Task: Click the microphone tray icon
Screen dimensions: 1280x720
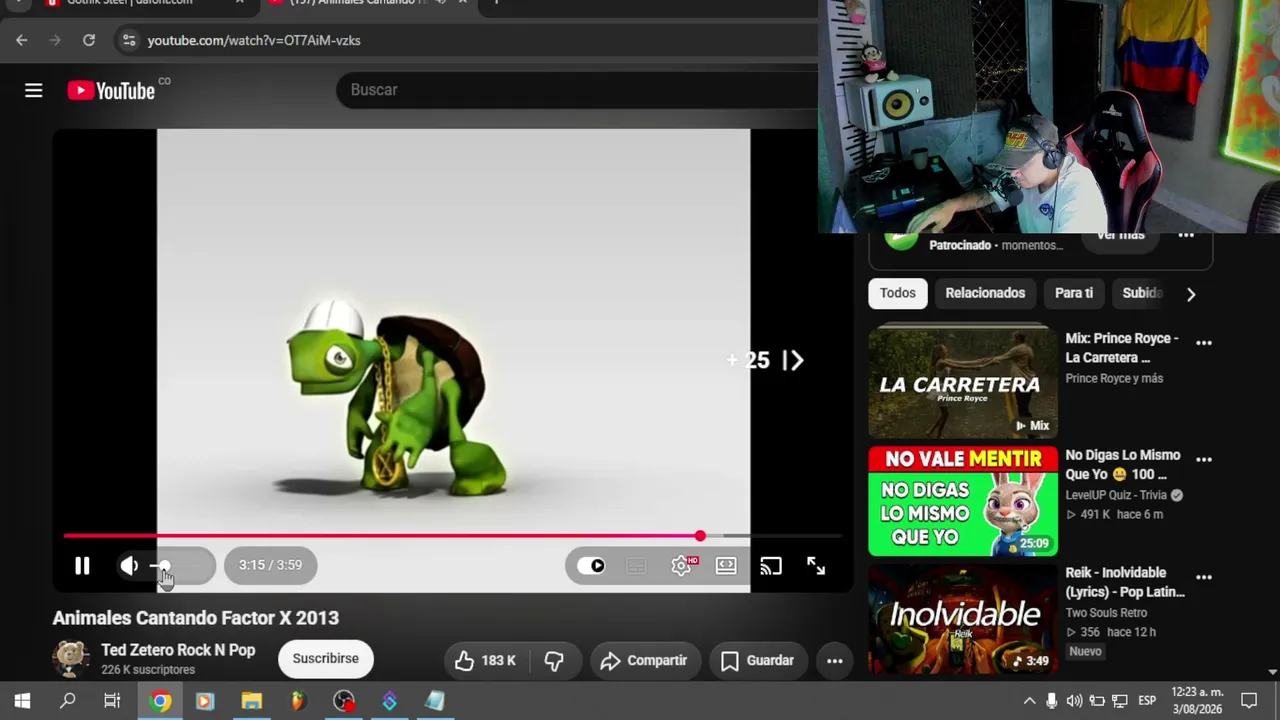Action: pos(1051,701)
